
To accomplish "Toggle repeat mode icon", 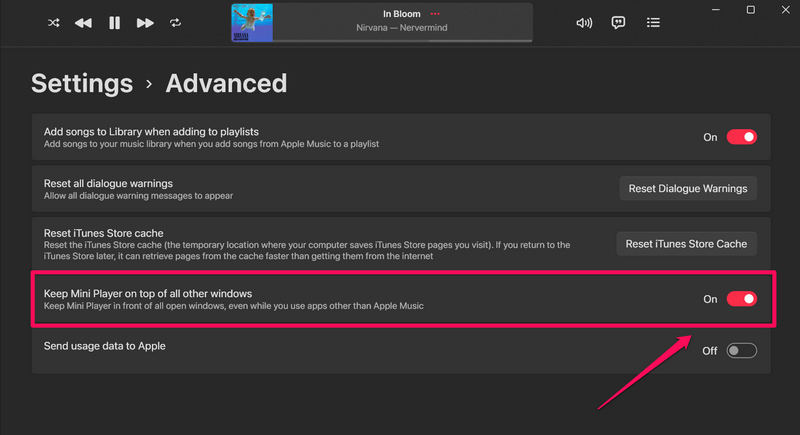I will [x=176, y=22].
